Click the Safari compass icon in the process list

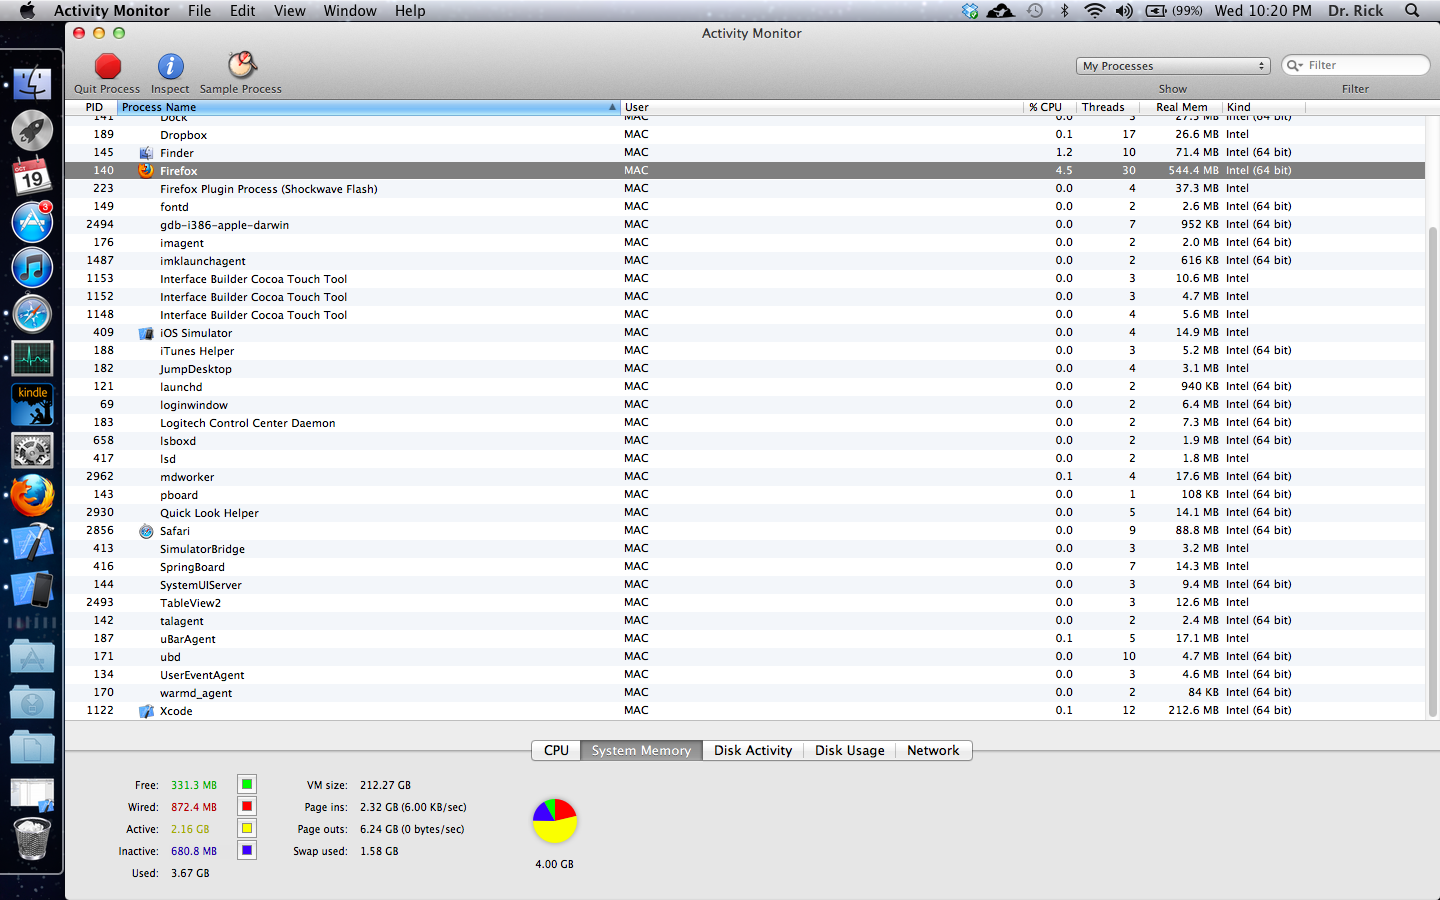tap(146, 531)
